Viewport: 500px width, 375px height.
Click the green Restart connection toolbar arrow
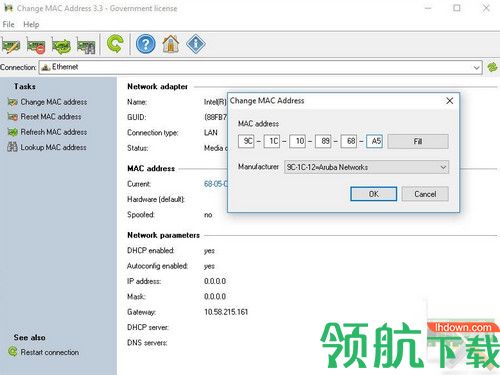tap(115, 44)
